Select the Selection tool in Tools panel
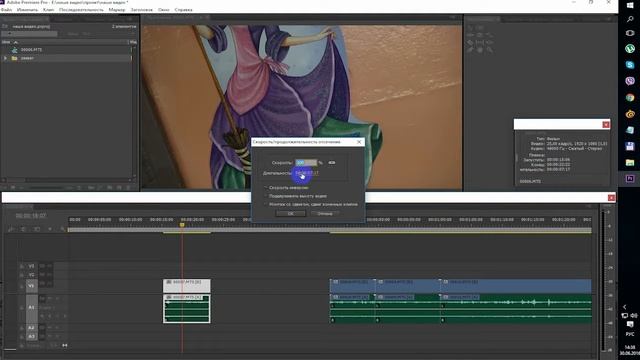Viewport: 640px width, 360px height. pyautogui.click(x=470, y=28)
